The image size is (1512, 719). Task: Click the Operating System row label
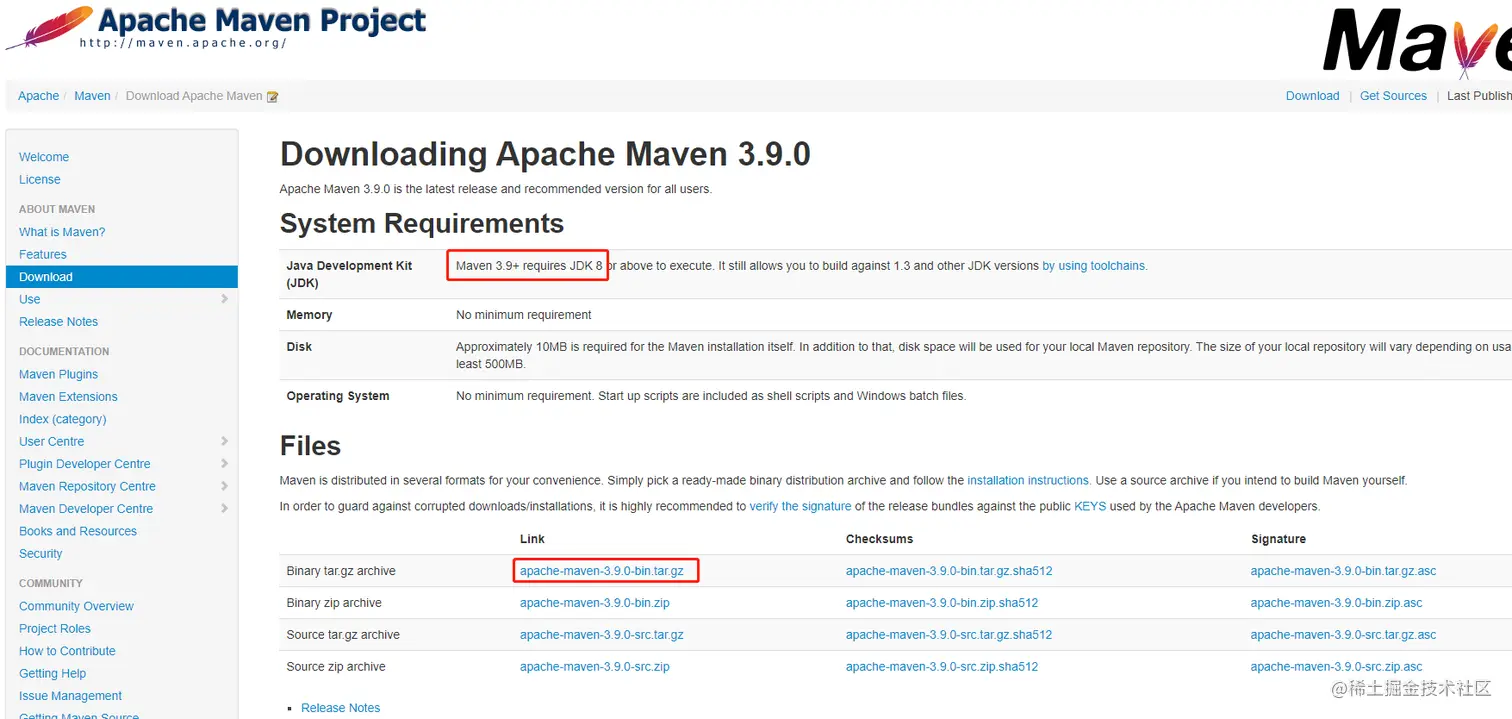click(338, 396)
